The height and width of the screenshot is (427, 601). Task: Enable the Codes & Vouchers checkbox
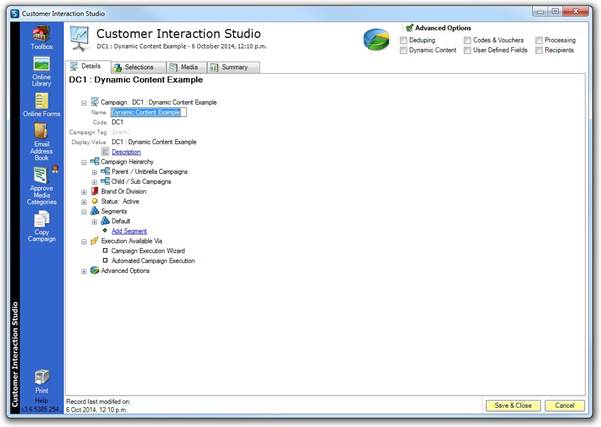click(x=467, y=40)
